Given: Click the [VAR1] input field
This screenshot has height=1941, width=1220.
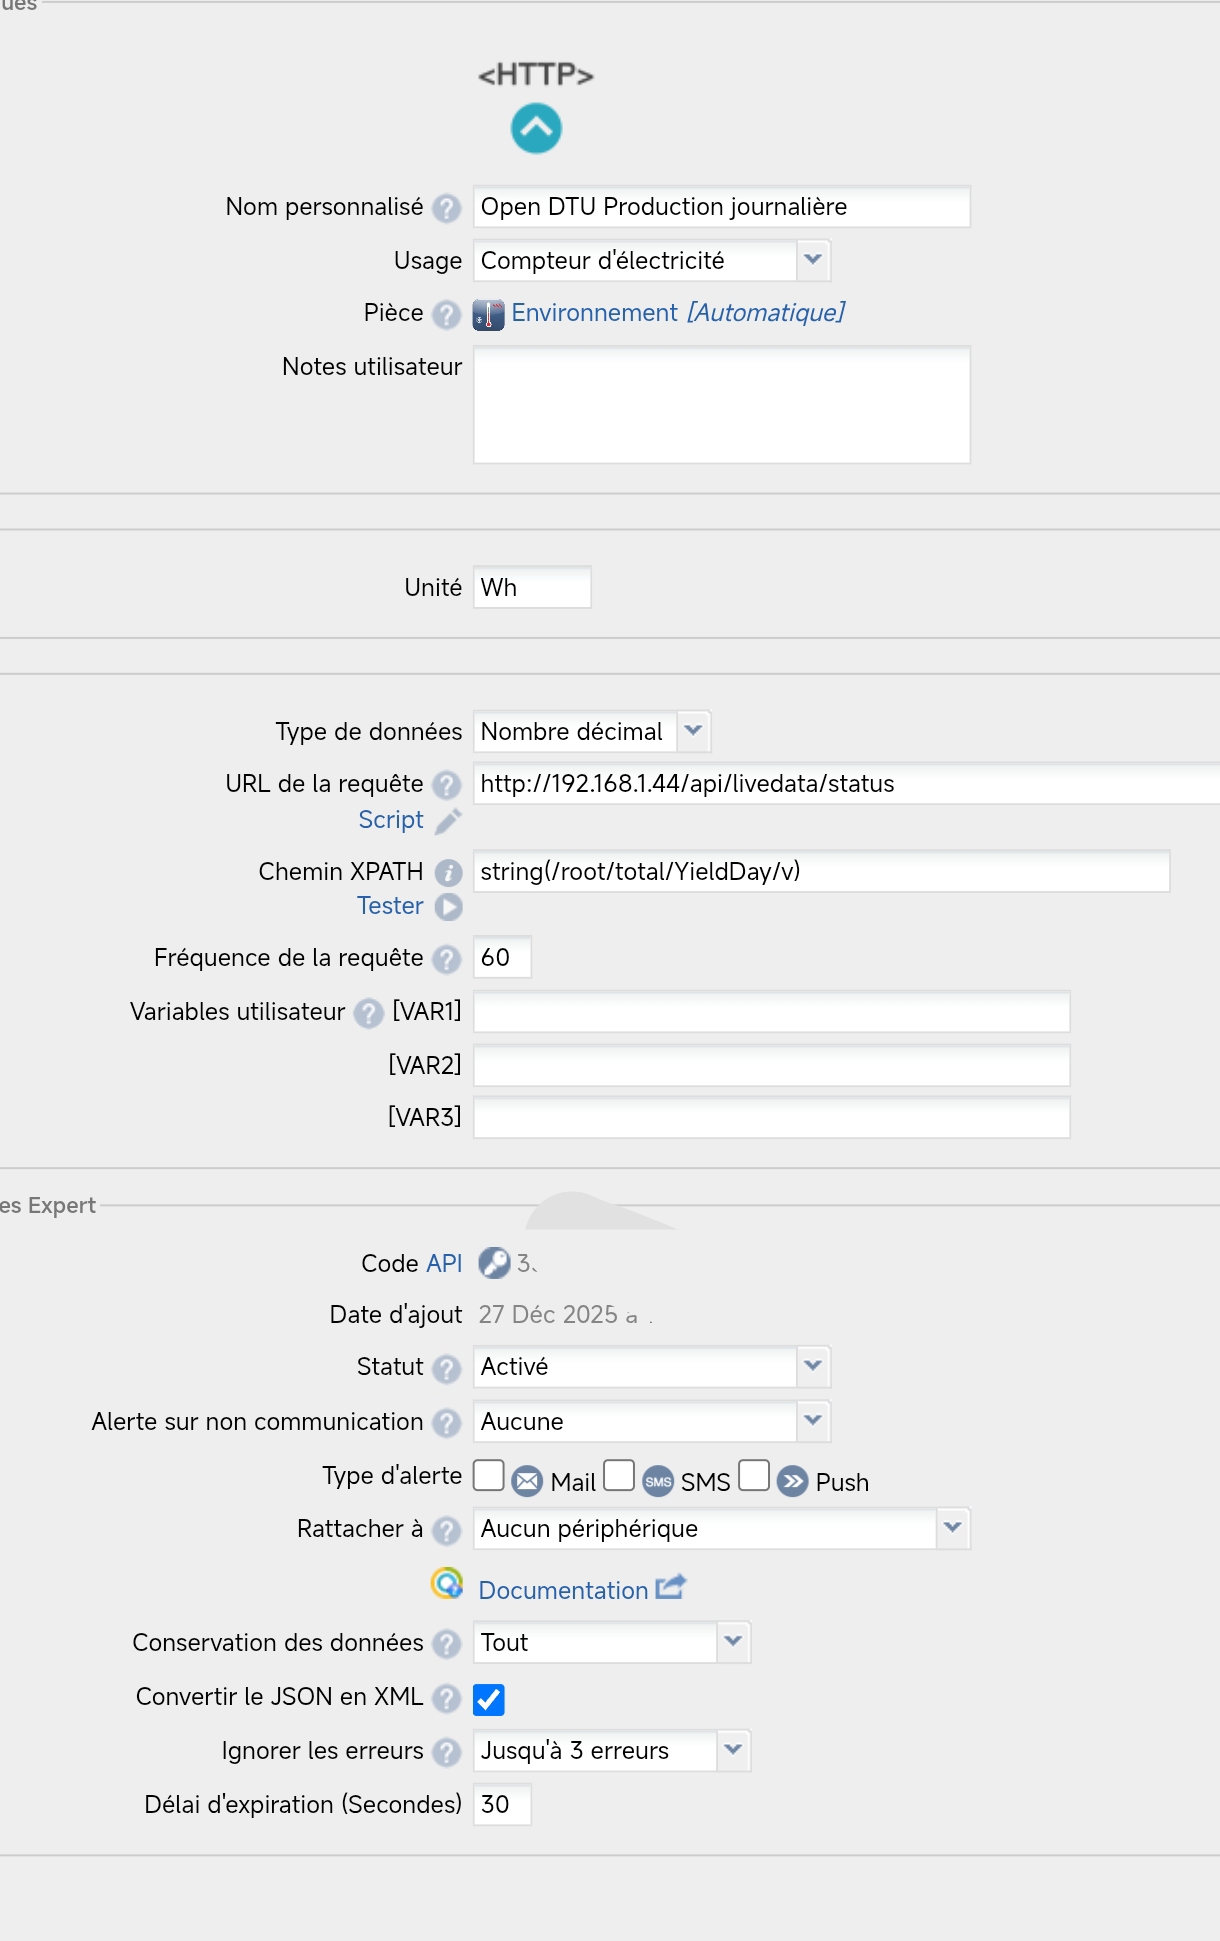Looking at the screenshot, I should tap(772, 1012).
